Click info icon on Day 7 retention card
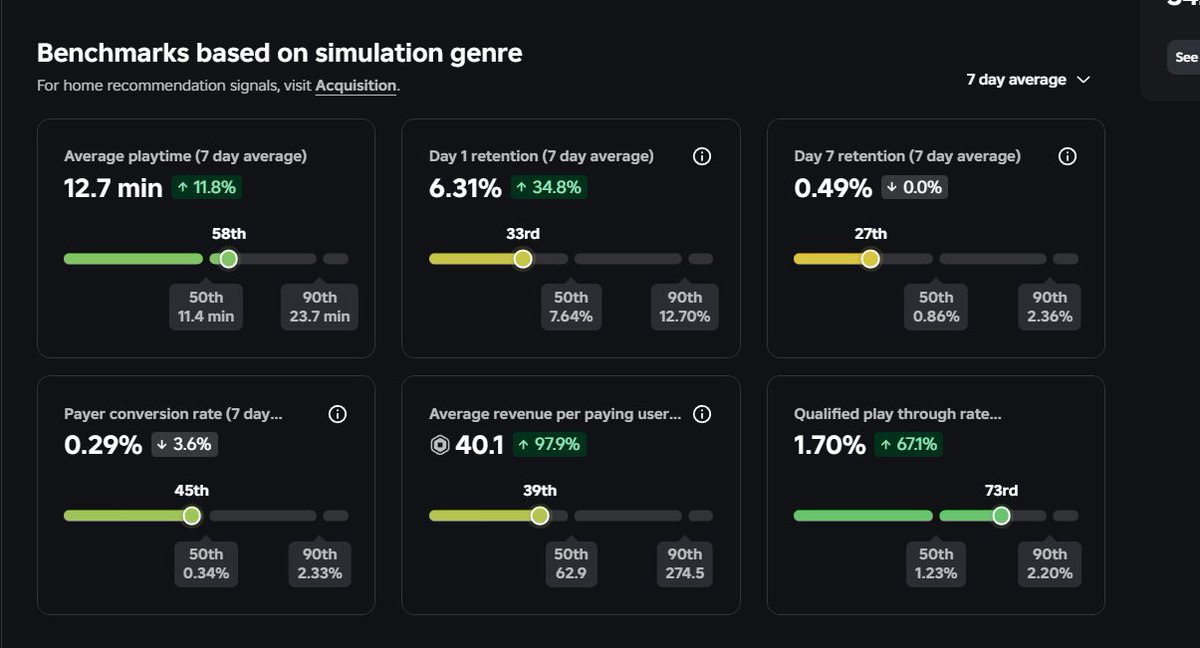This screenshot has height=648, width=1200. tap(1067, 156)
